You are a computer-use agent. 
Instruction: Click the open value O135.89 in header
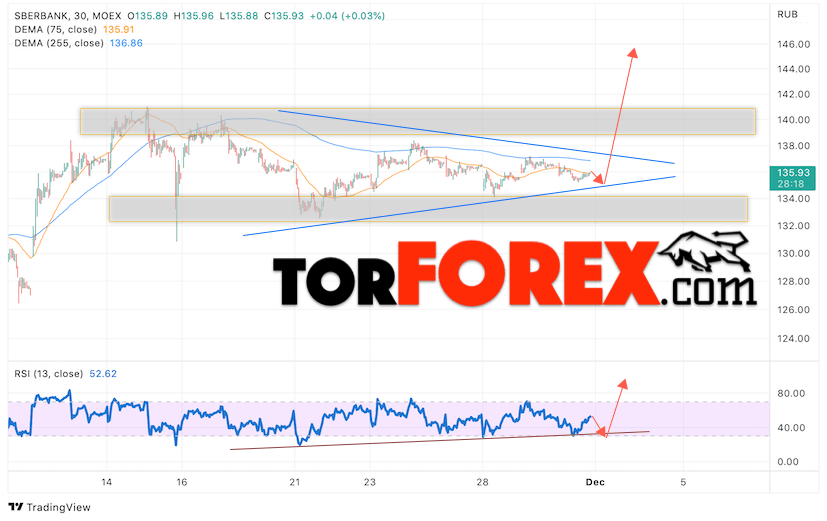point(147,16)
